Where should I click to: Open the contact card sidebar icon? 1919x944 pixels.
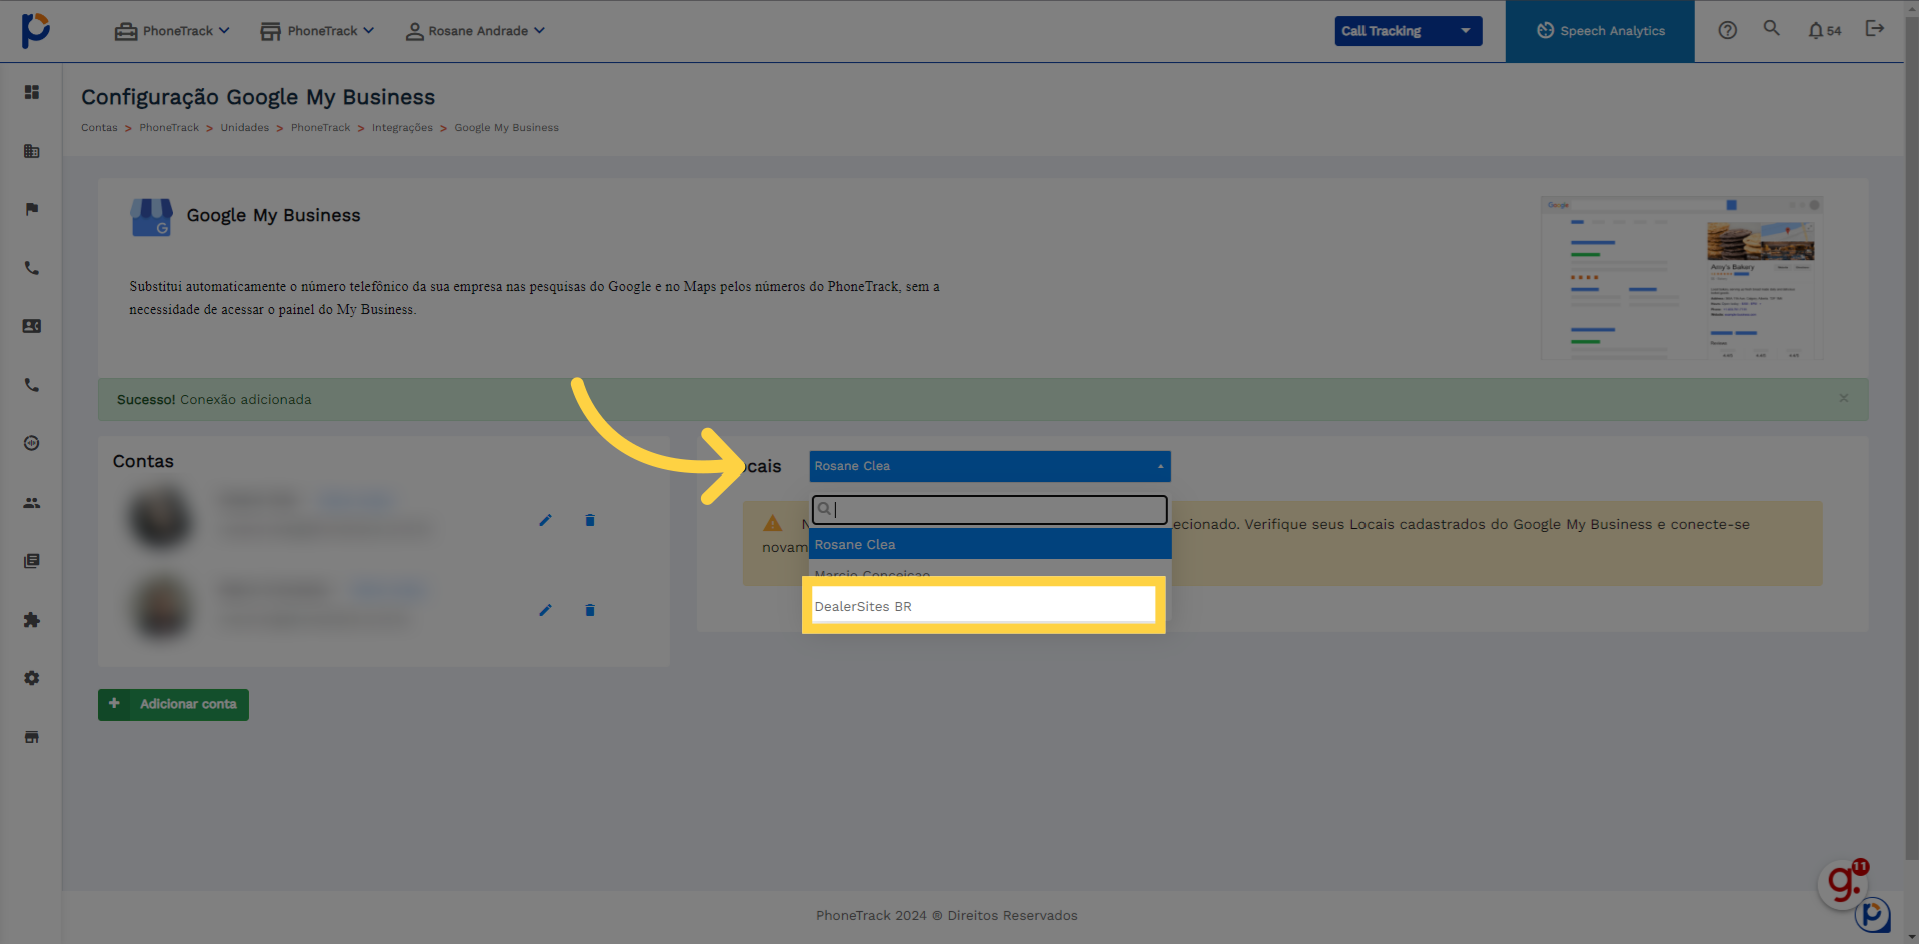point(32,326)
